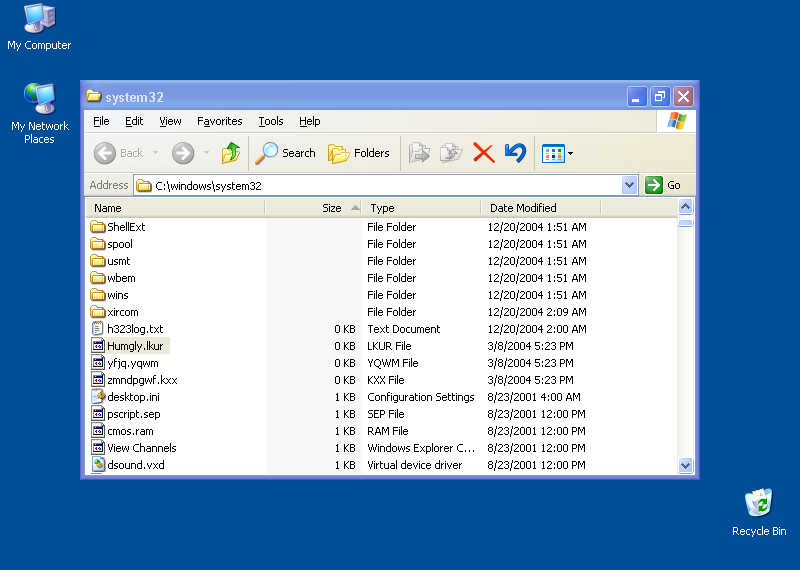Select the spool folder icon

97,244
